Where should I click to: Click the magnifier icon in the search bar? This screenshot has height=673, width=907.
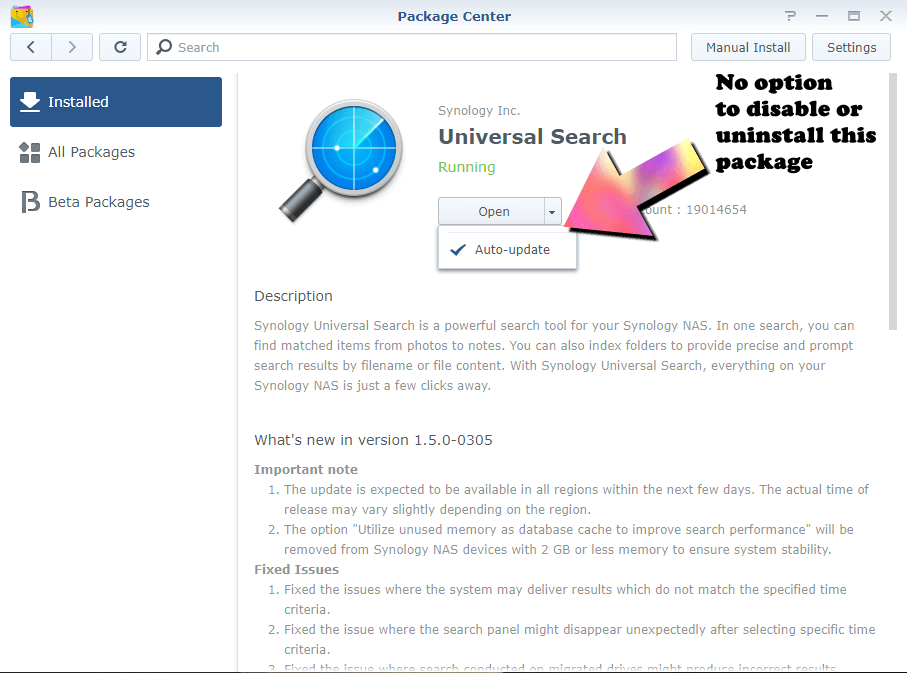point(164,47)
